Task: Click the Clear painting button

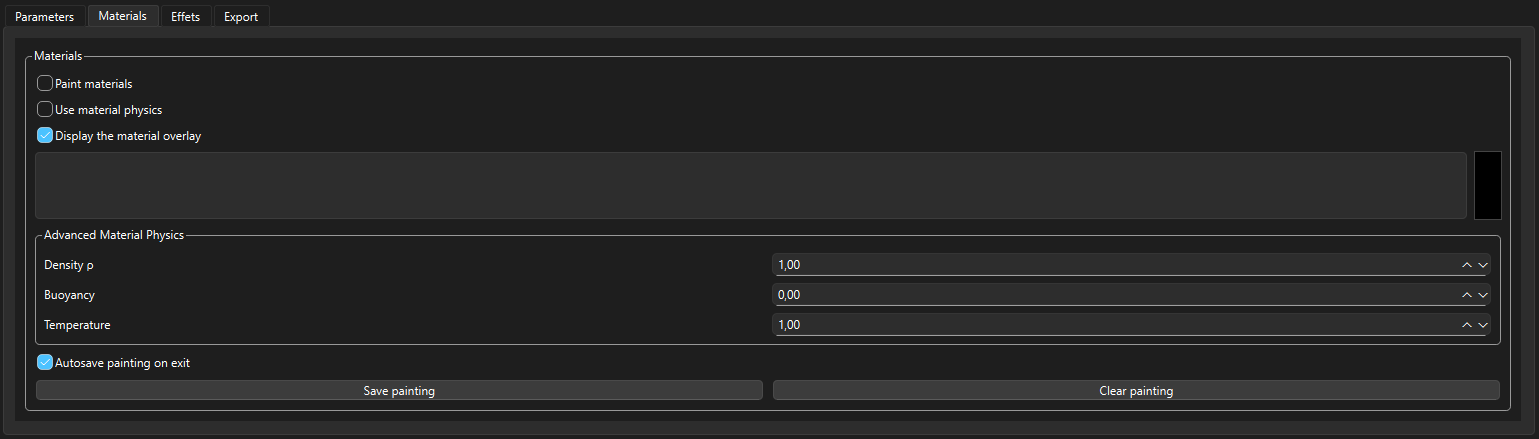Action: [1136, 391]
